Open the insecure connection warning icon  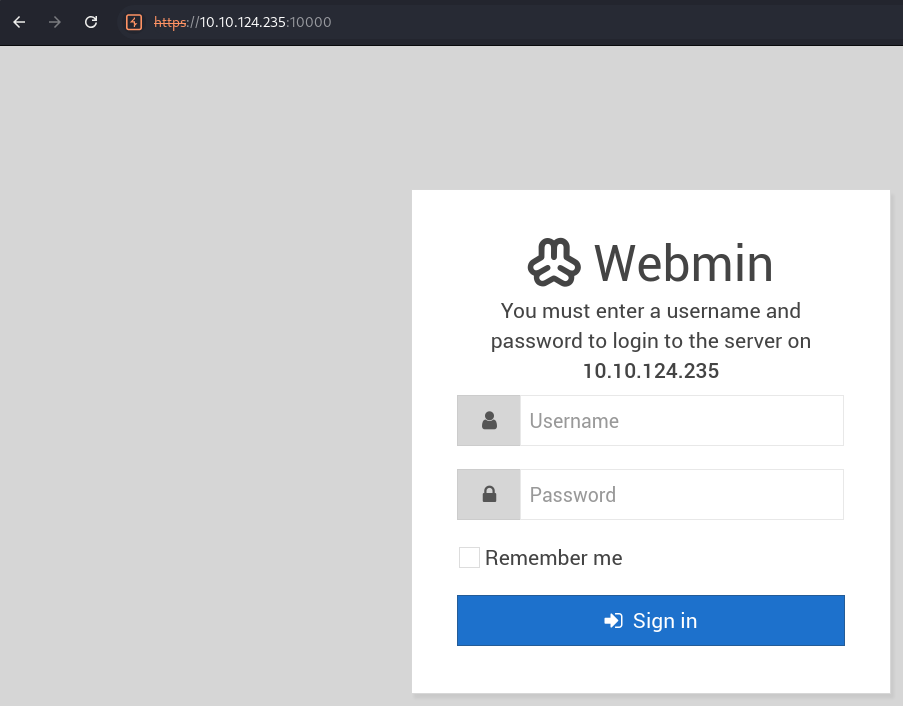(134, 22)
